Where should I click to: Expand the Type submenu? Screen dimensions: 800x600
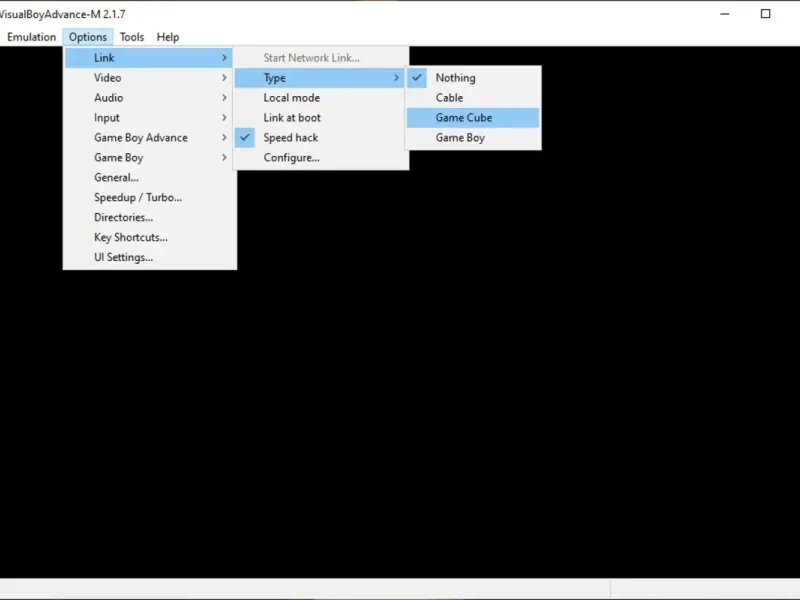[x=320, y=78]
